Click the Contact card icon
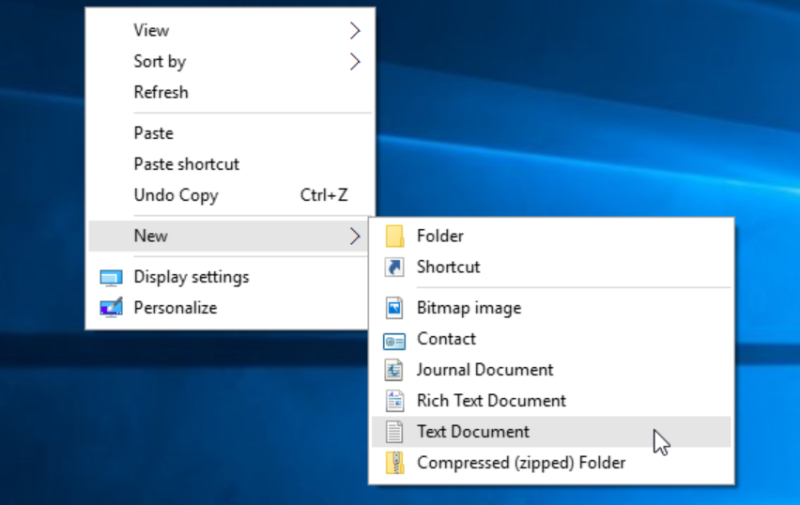This screenshot has height=505, width=800. (395, 340)
